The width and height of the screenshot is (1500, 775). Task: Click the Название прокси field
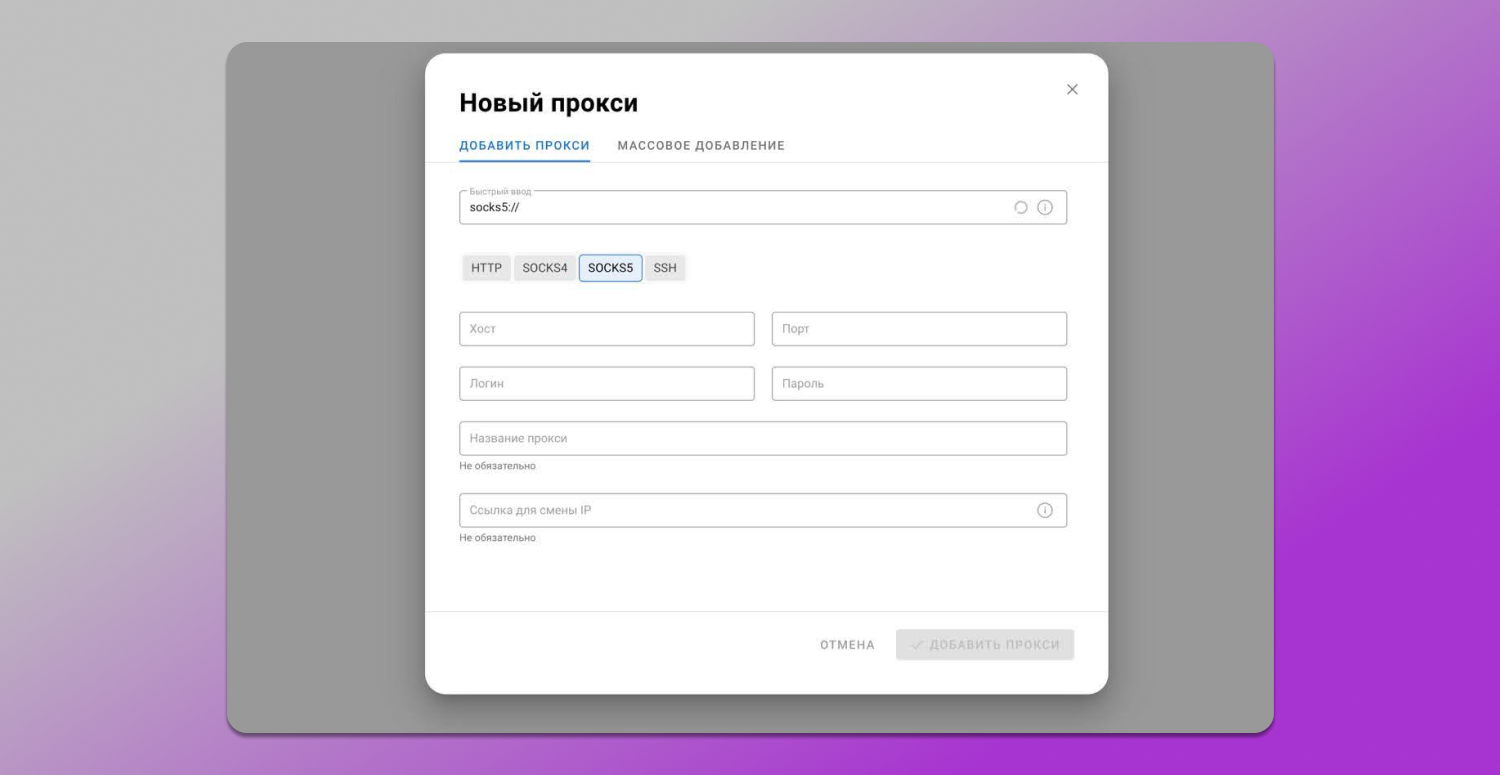762,439
